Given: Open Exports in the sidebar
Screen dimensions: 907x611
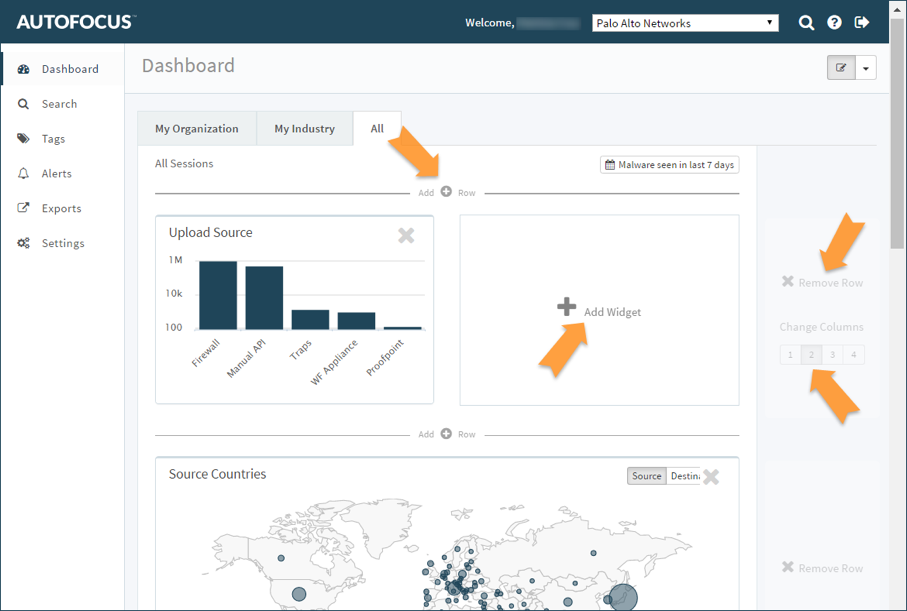Looking at the screenshot, I should coord(62,208).
